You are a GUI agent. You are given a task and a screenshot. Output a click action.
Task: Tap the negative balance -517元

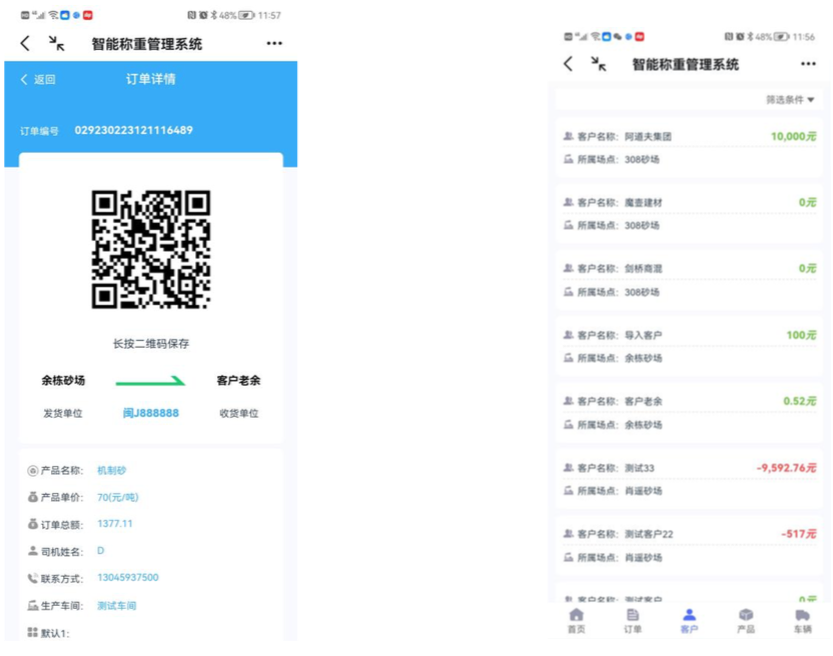[798, 534]
